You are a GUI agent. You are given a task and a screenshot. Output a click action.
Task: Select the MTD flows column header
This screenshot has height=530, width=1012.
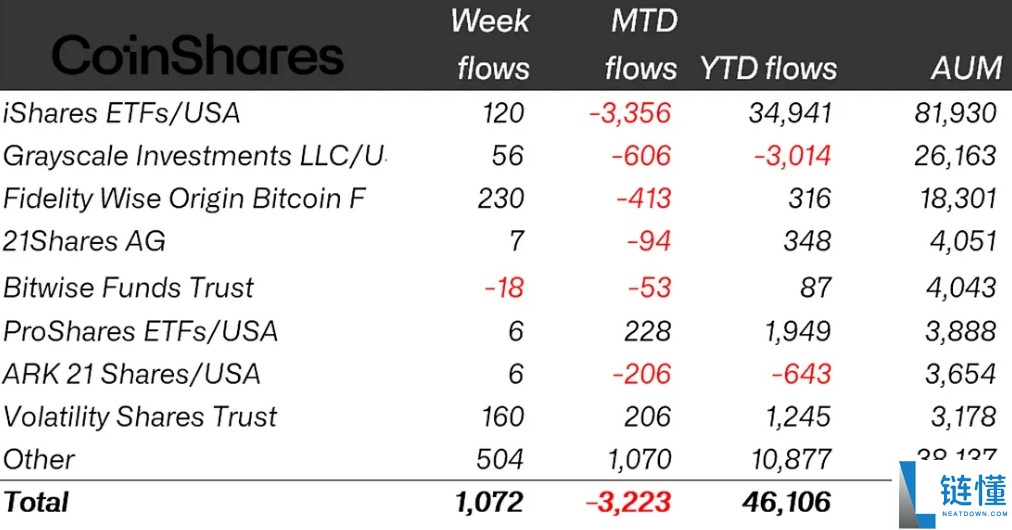point(641,45)
